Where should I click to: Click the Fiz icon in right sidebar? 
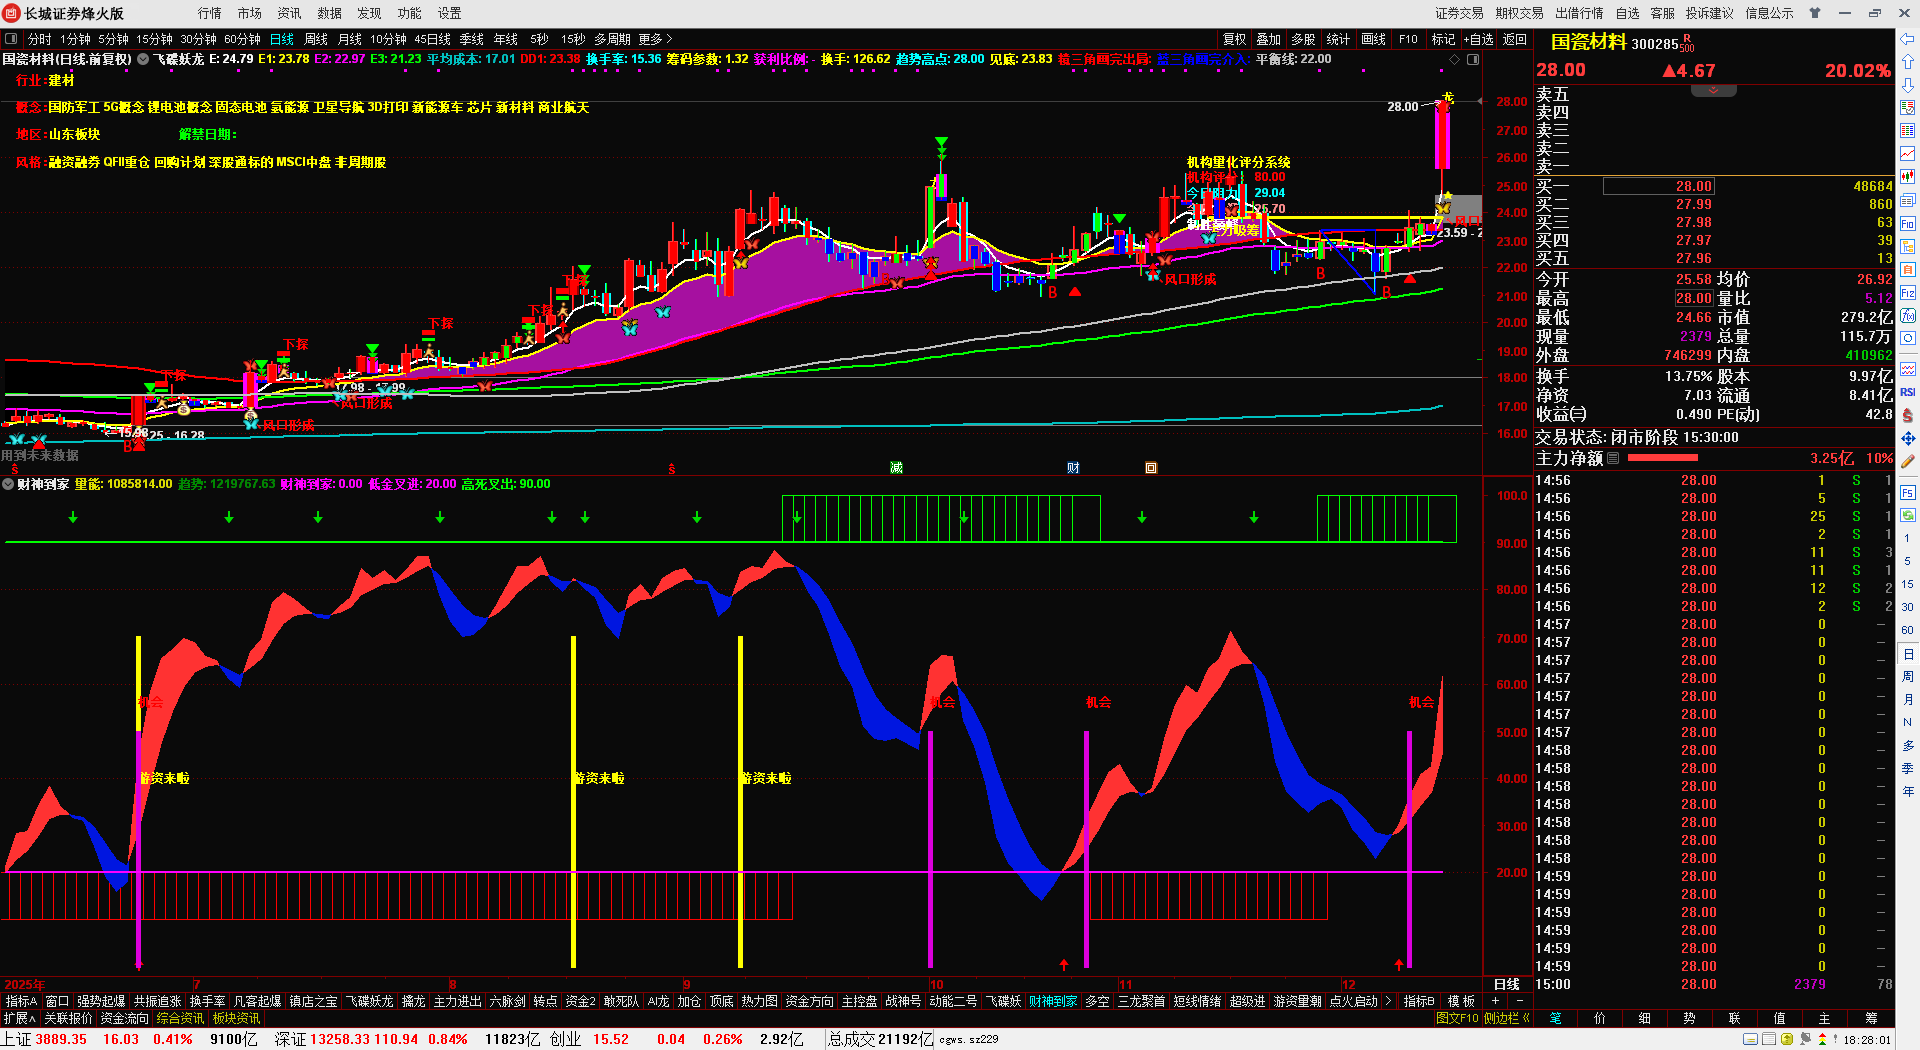(1907, 293)
